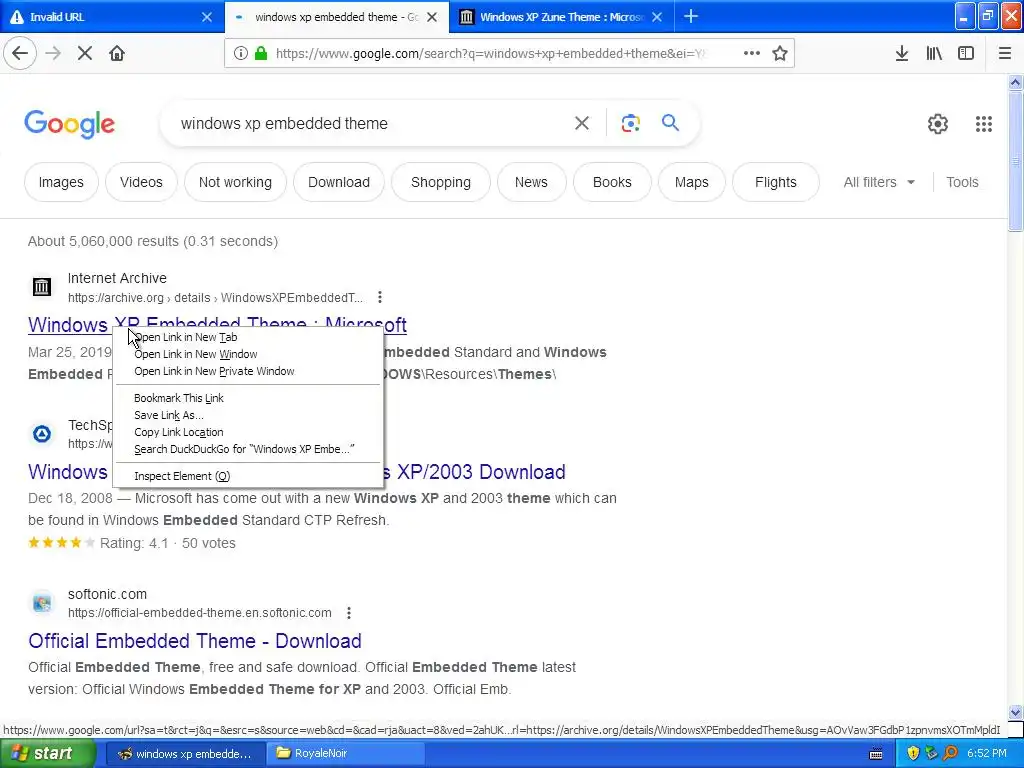This screenshot has height=768, width=1024.
Task: Choose Open Link in New Private Window
Action: point(248,371)
